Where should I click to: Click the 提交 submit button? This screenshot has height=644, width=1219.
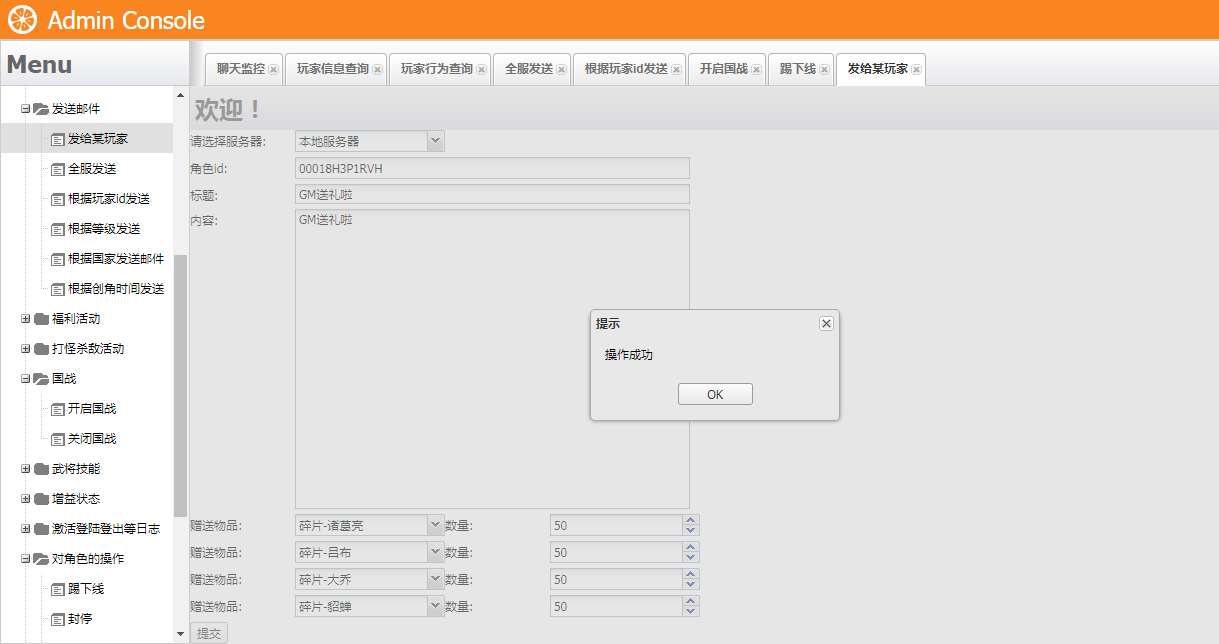[x=208, y=632]
